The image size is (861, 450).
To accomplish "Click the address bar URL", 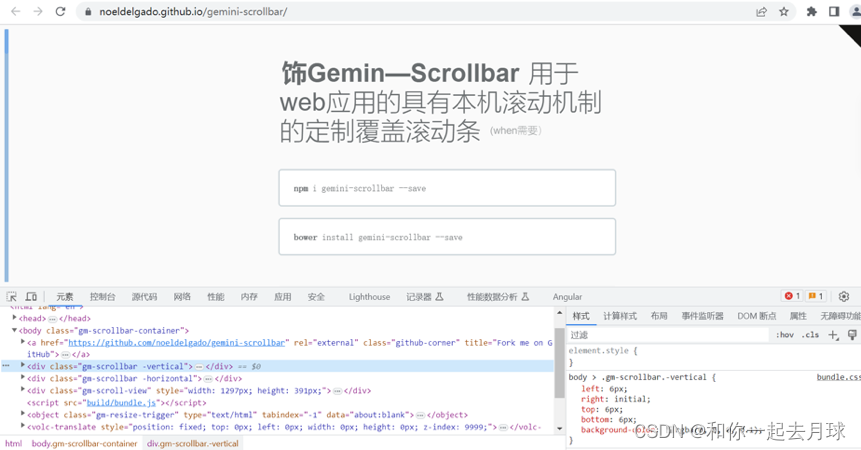I will tap(193, 12).
